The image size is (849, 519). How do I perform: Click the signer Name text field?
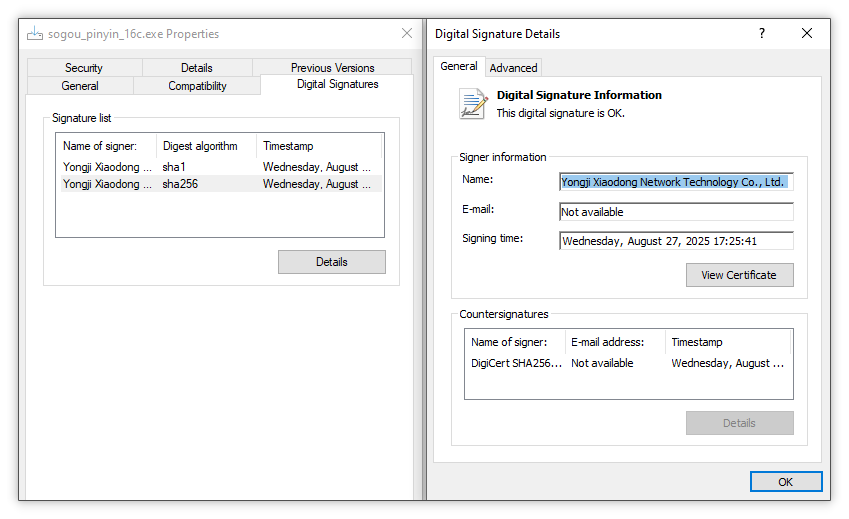pos(676,182)
